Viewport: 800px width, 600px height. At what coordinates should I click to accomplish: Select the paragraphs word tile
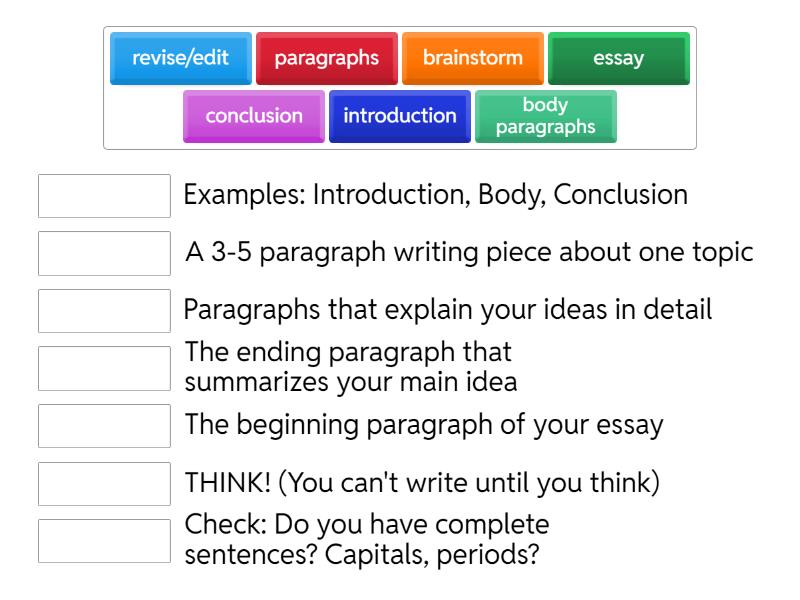326,58
